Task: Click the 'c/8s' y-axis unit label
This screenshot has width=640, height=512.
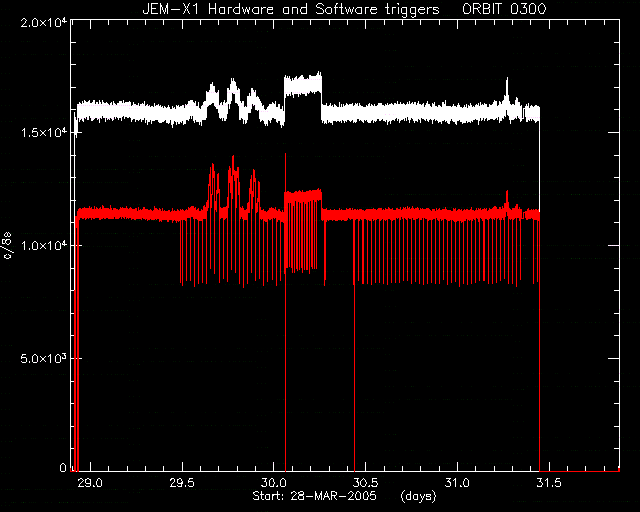Action: (8, 246)
